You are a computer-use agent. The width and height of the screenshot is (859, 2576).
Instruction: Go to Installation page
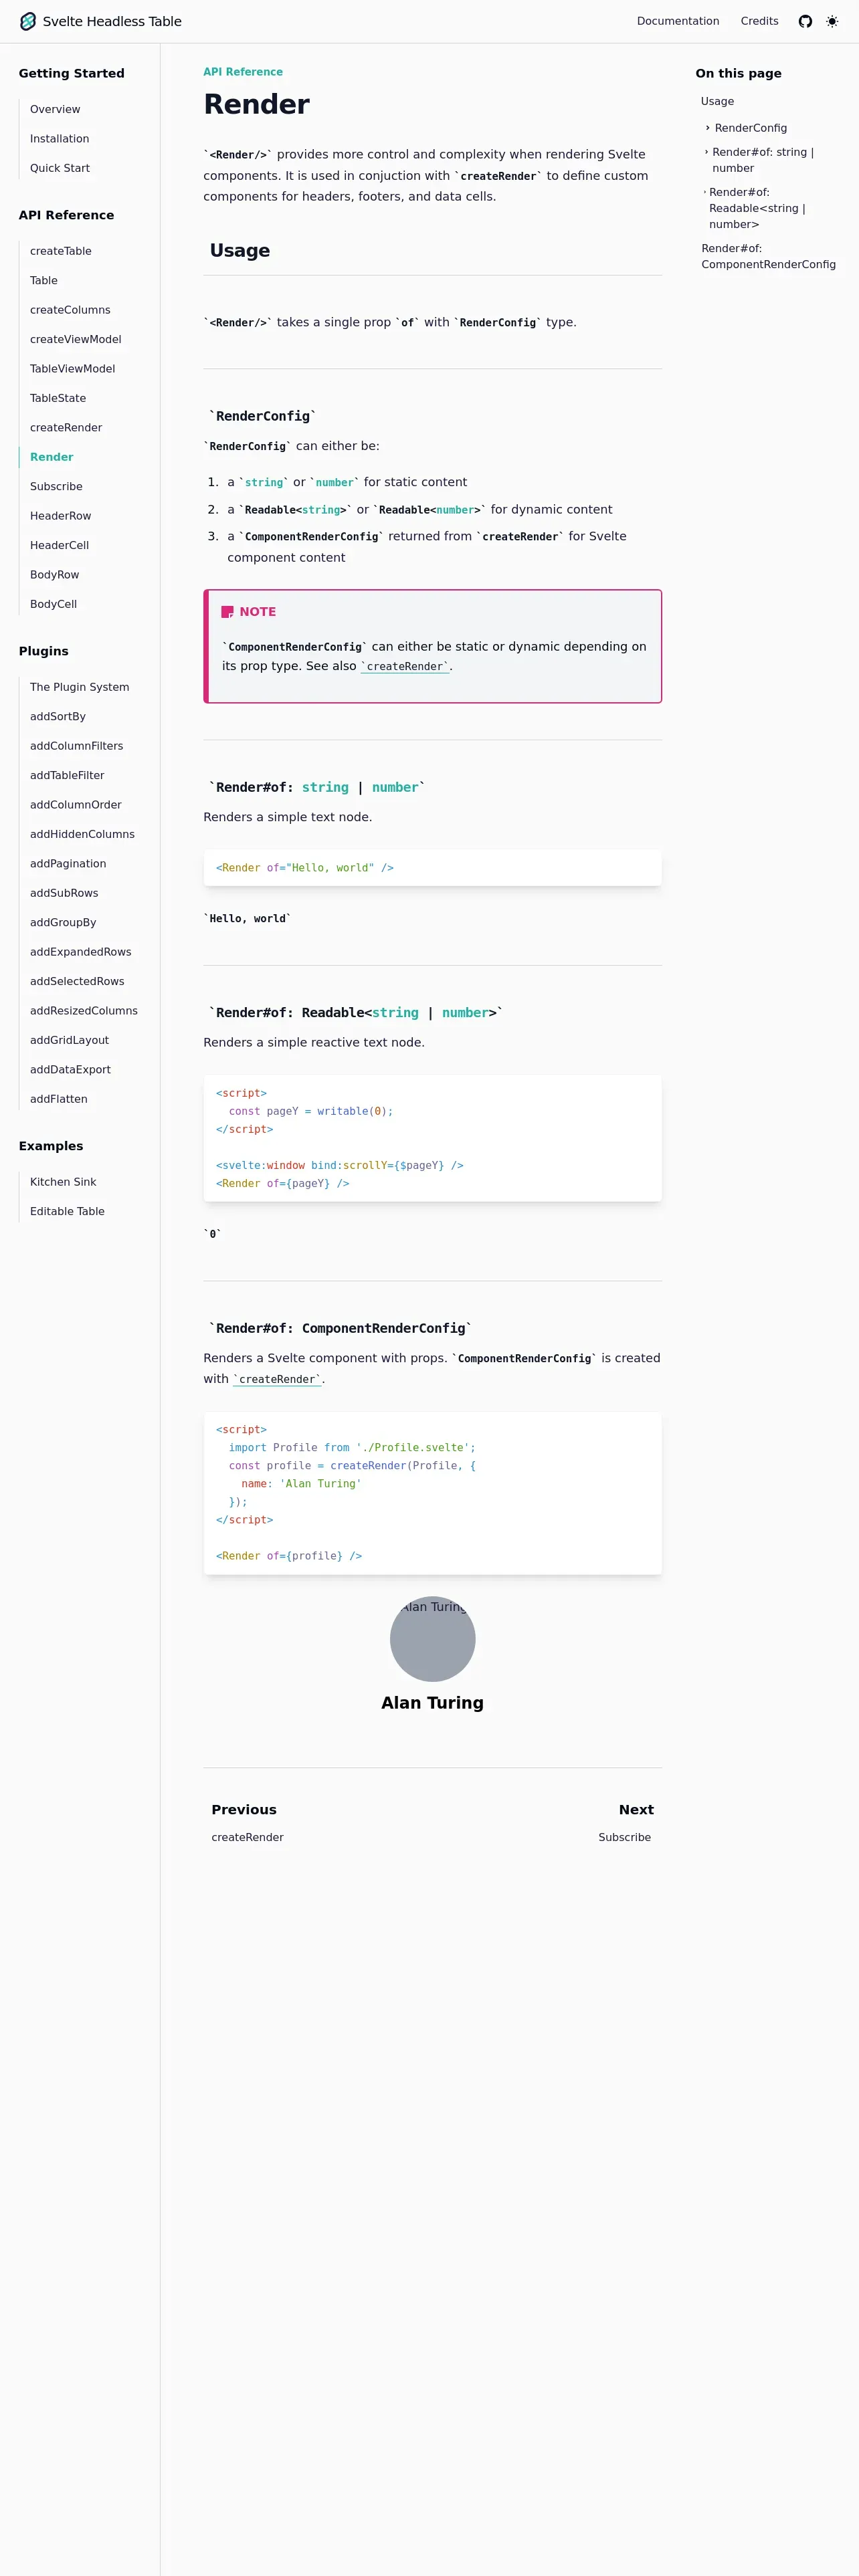point(59,139)
